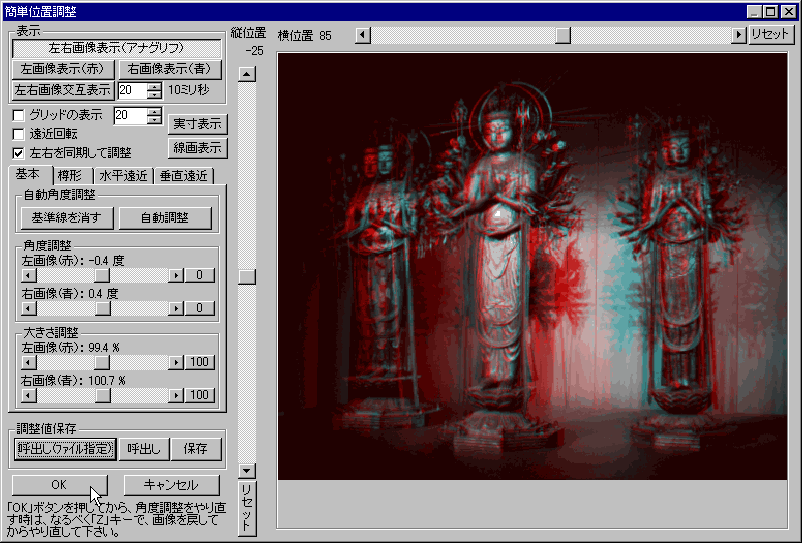
Task: Click vertical position slider up arrow
Action: [247, 75]
